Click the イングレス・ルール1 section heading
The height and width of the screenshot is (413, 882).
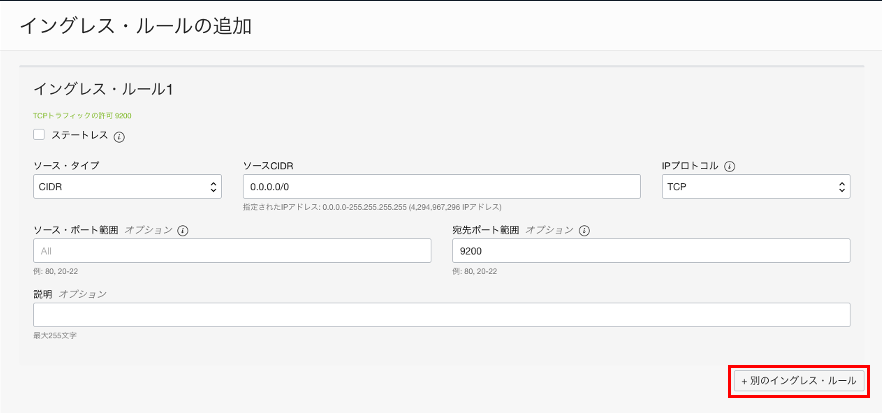pos(103,90)
